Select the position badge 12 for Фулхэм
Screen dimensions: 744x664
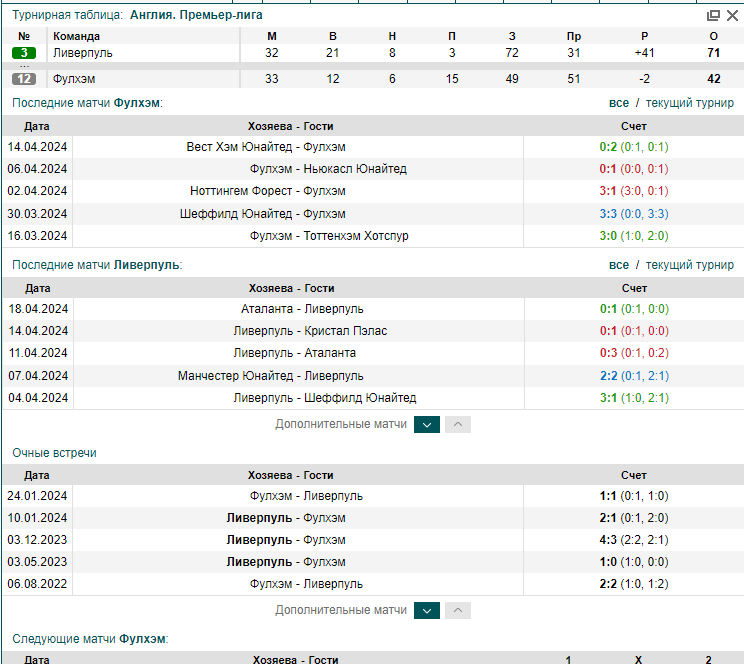point(24,79)
